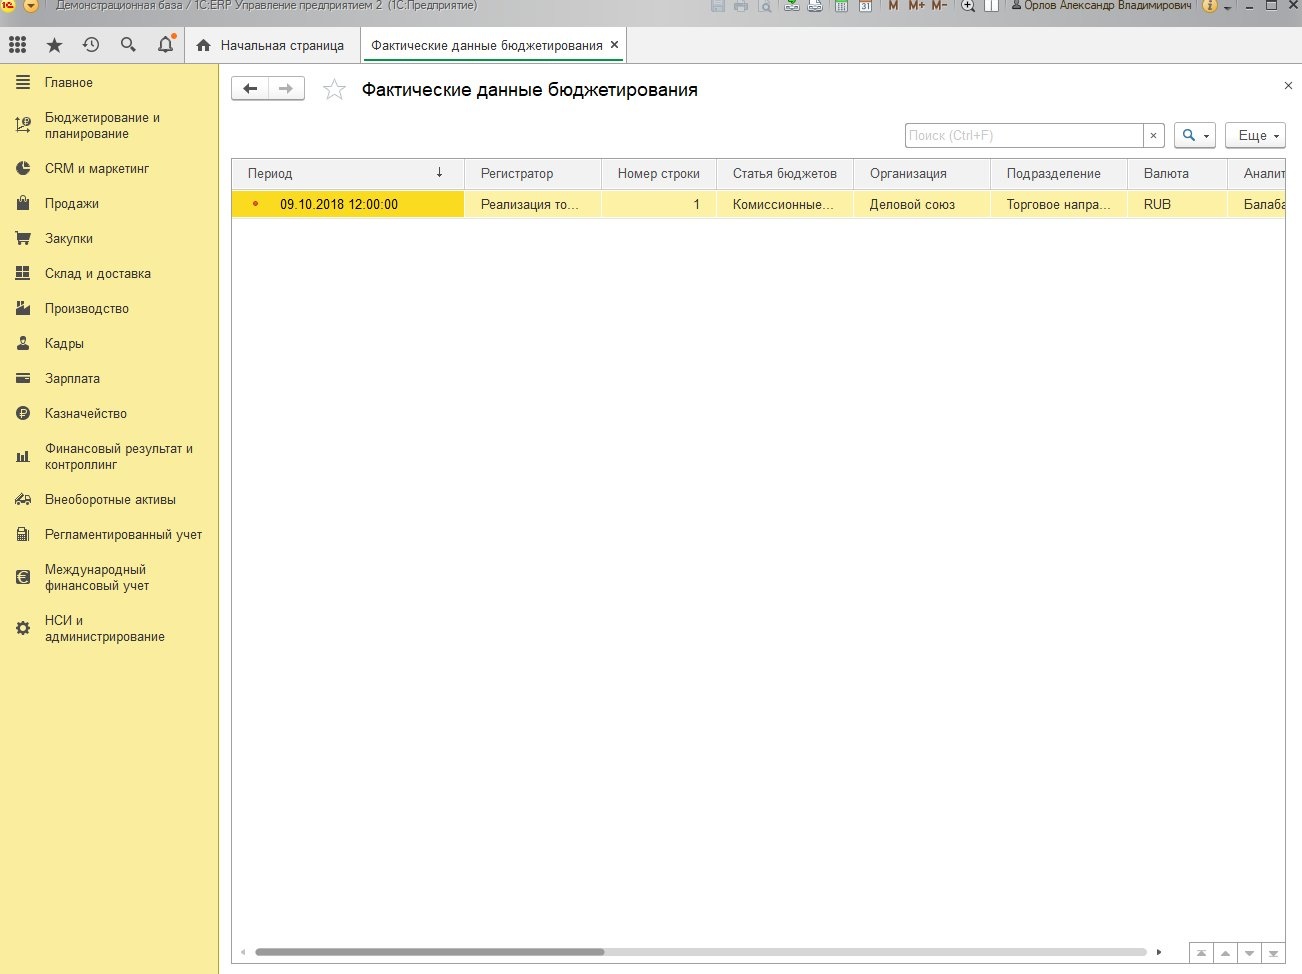The height and width of the screenshot is (974, 1302).
Task: Select the RUB currency cell
Action: click(1177, 204)
